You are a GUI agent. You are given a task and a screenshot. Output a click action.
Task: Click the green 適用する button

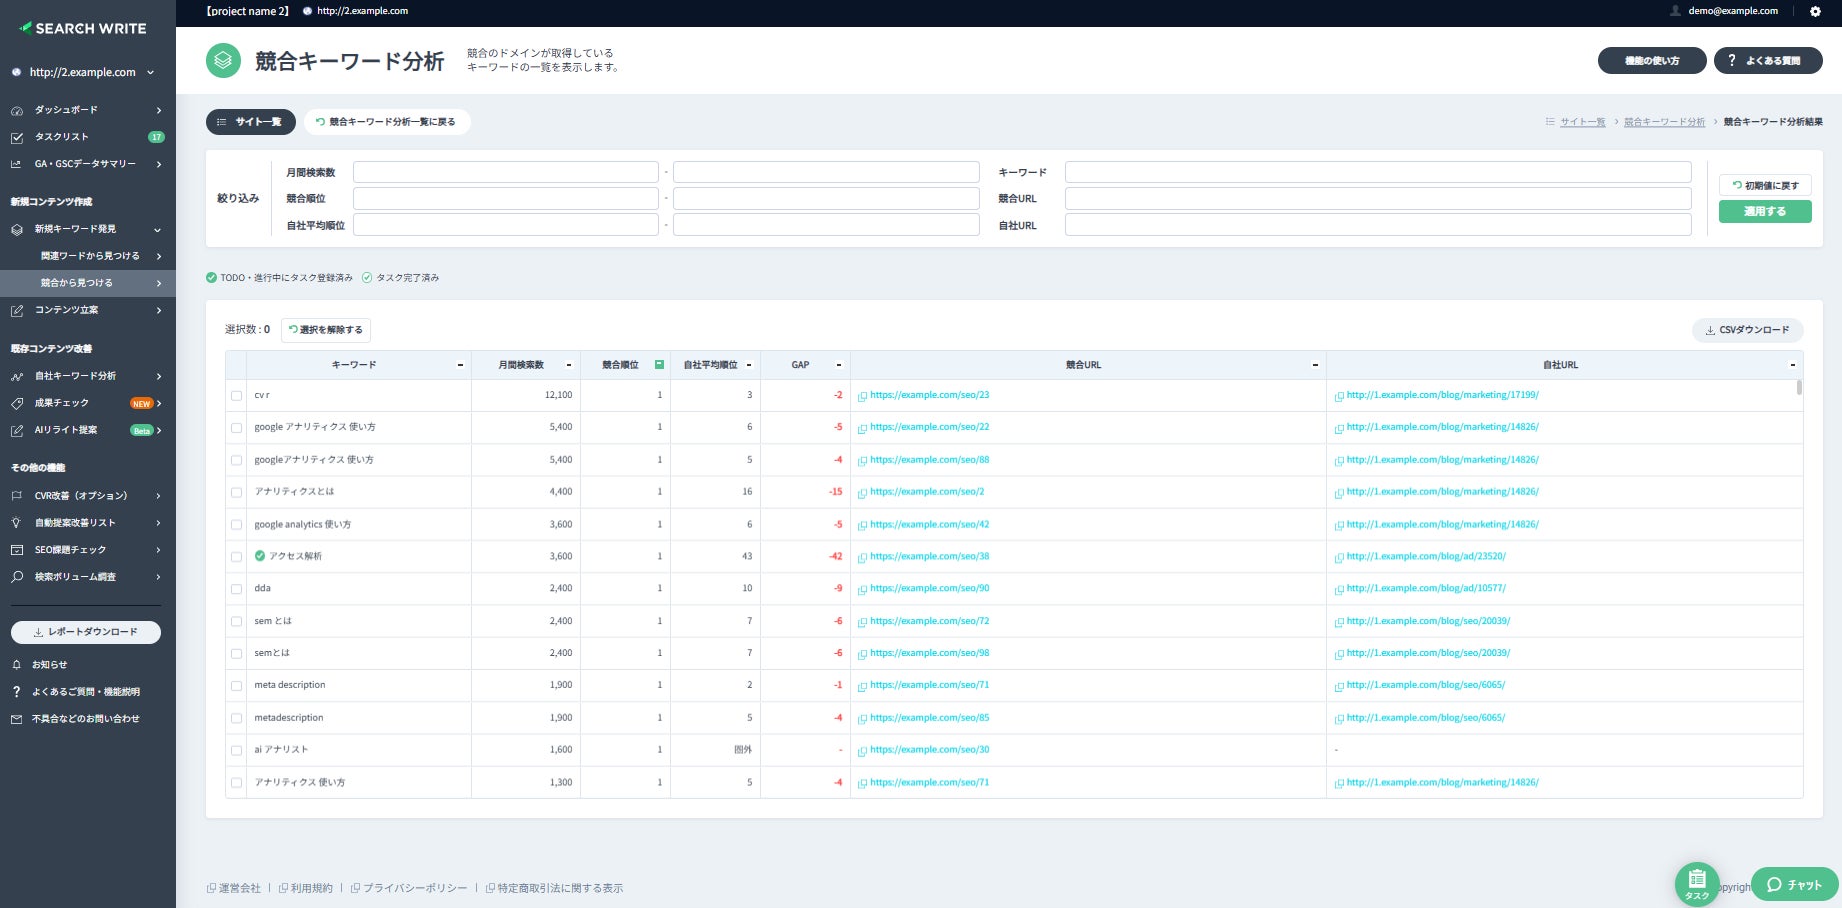point(1764,212)
